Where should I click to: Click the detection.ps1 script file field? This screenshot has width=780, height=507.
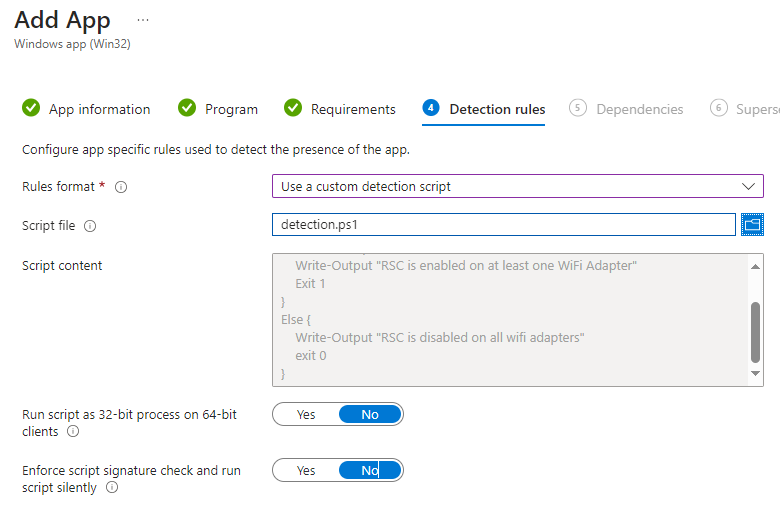pyautogui.click(x=503, y=225)
